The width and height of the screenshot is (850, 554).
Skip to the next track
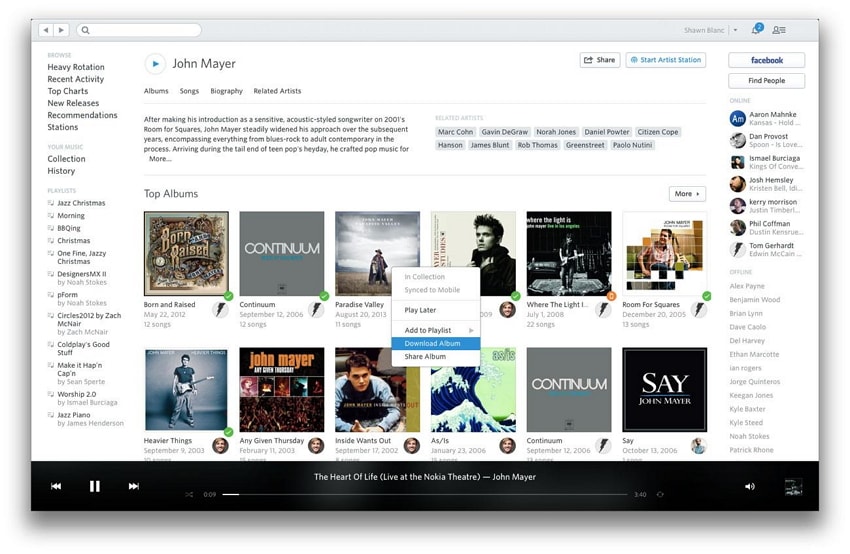click(x=133, y=486)
